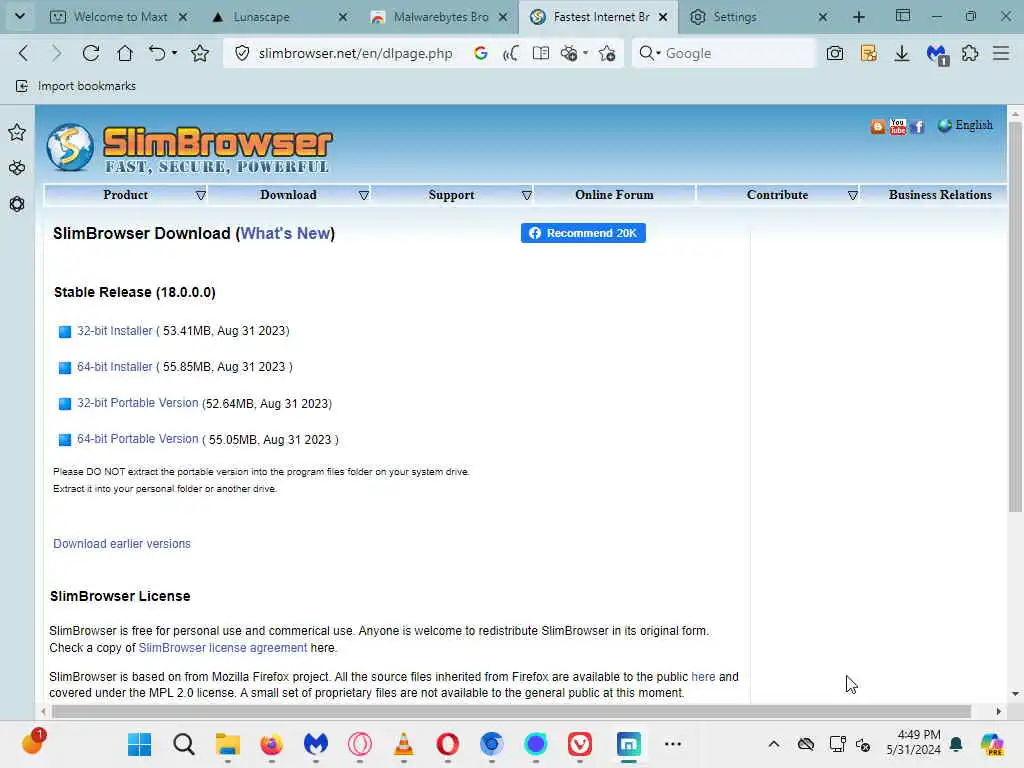Click the Google icon in address bar
The width and height of the screenshot is (1024, 768).
pos(481,54)
